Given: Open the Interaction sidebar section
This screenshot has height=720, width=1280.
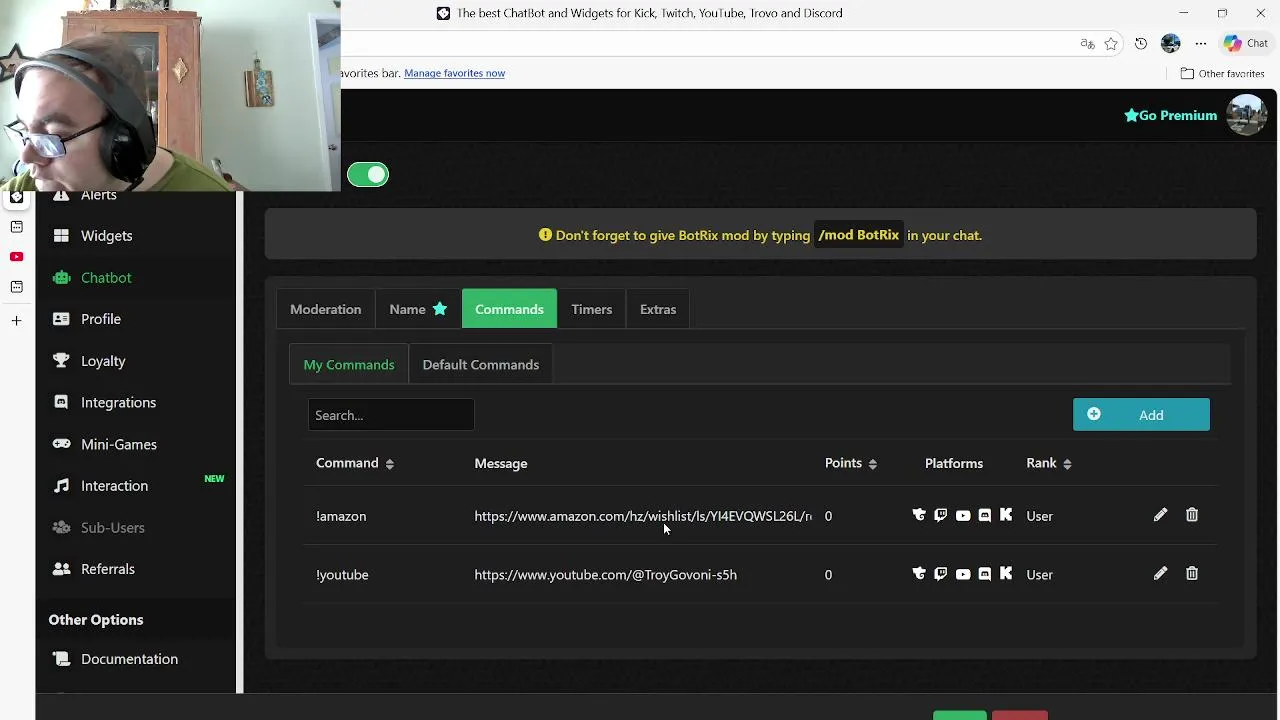Looking at the screenshot, I should (114, 486).
